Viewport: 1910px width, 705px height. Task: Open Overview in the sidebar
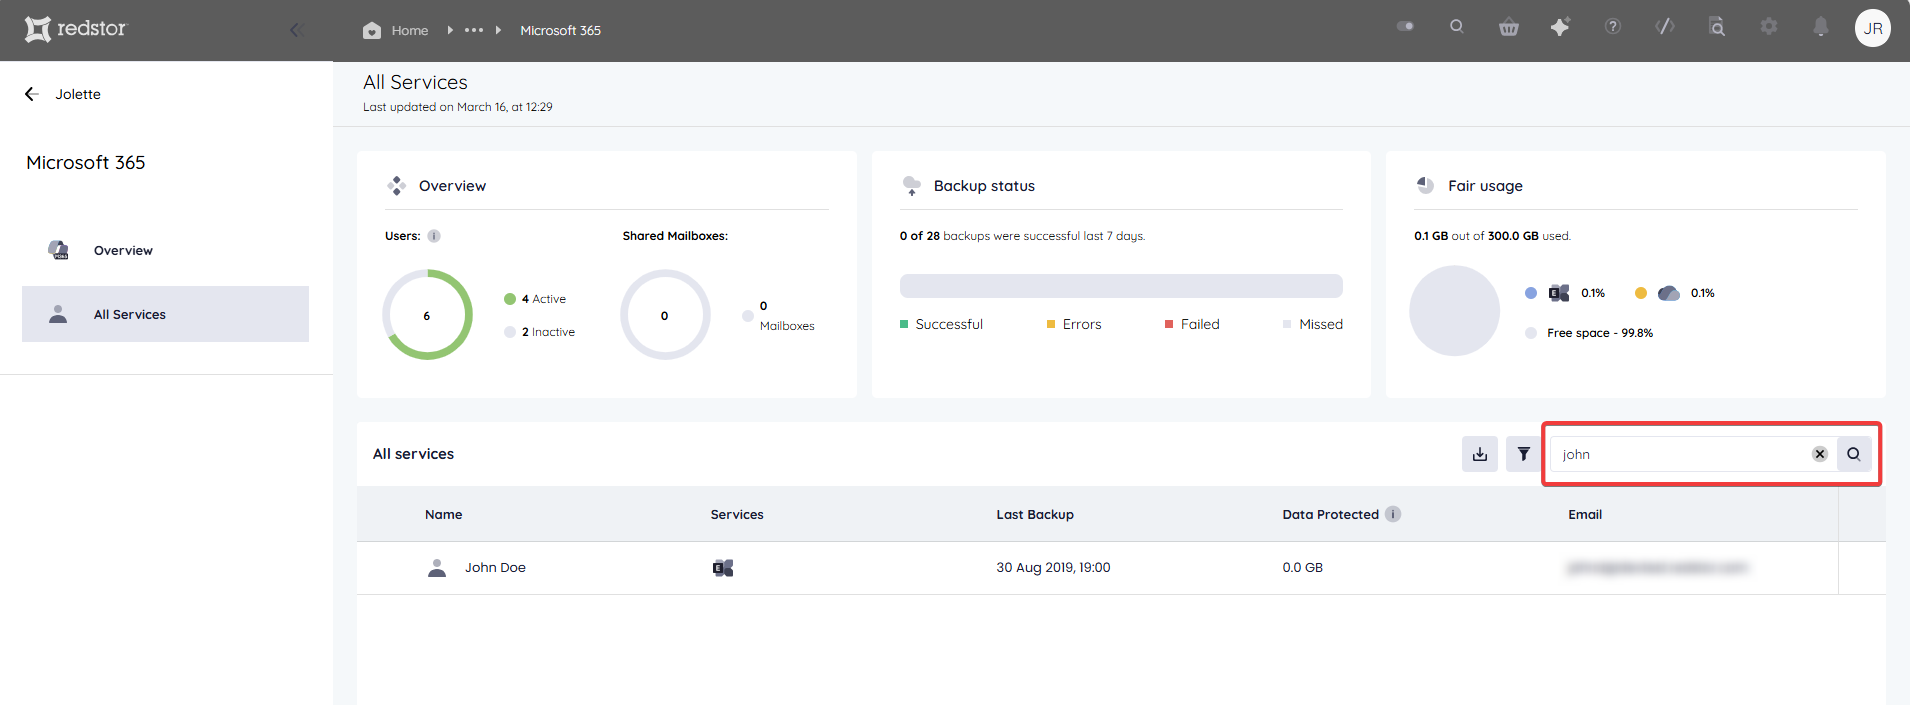[165, 250]
